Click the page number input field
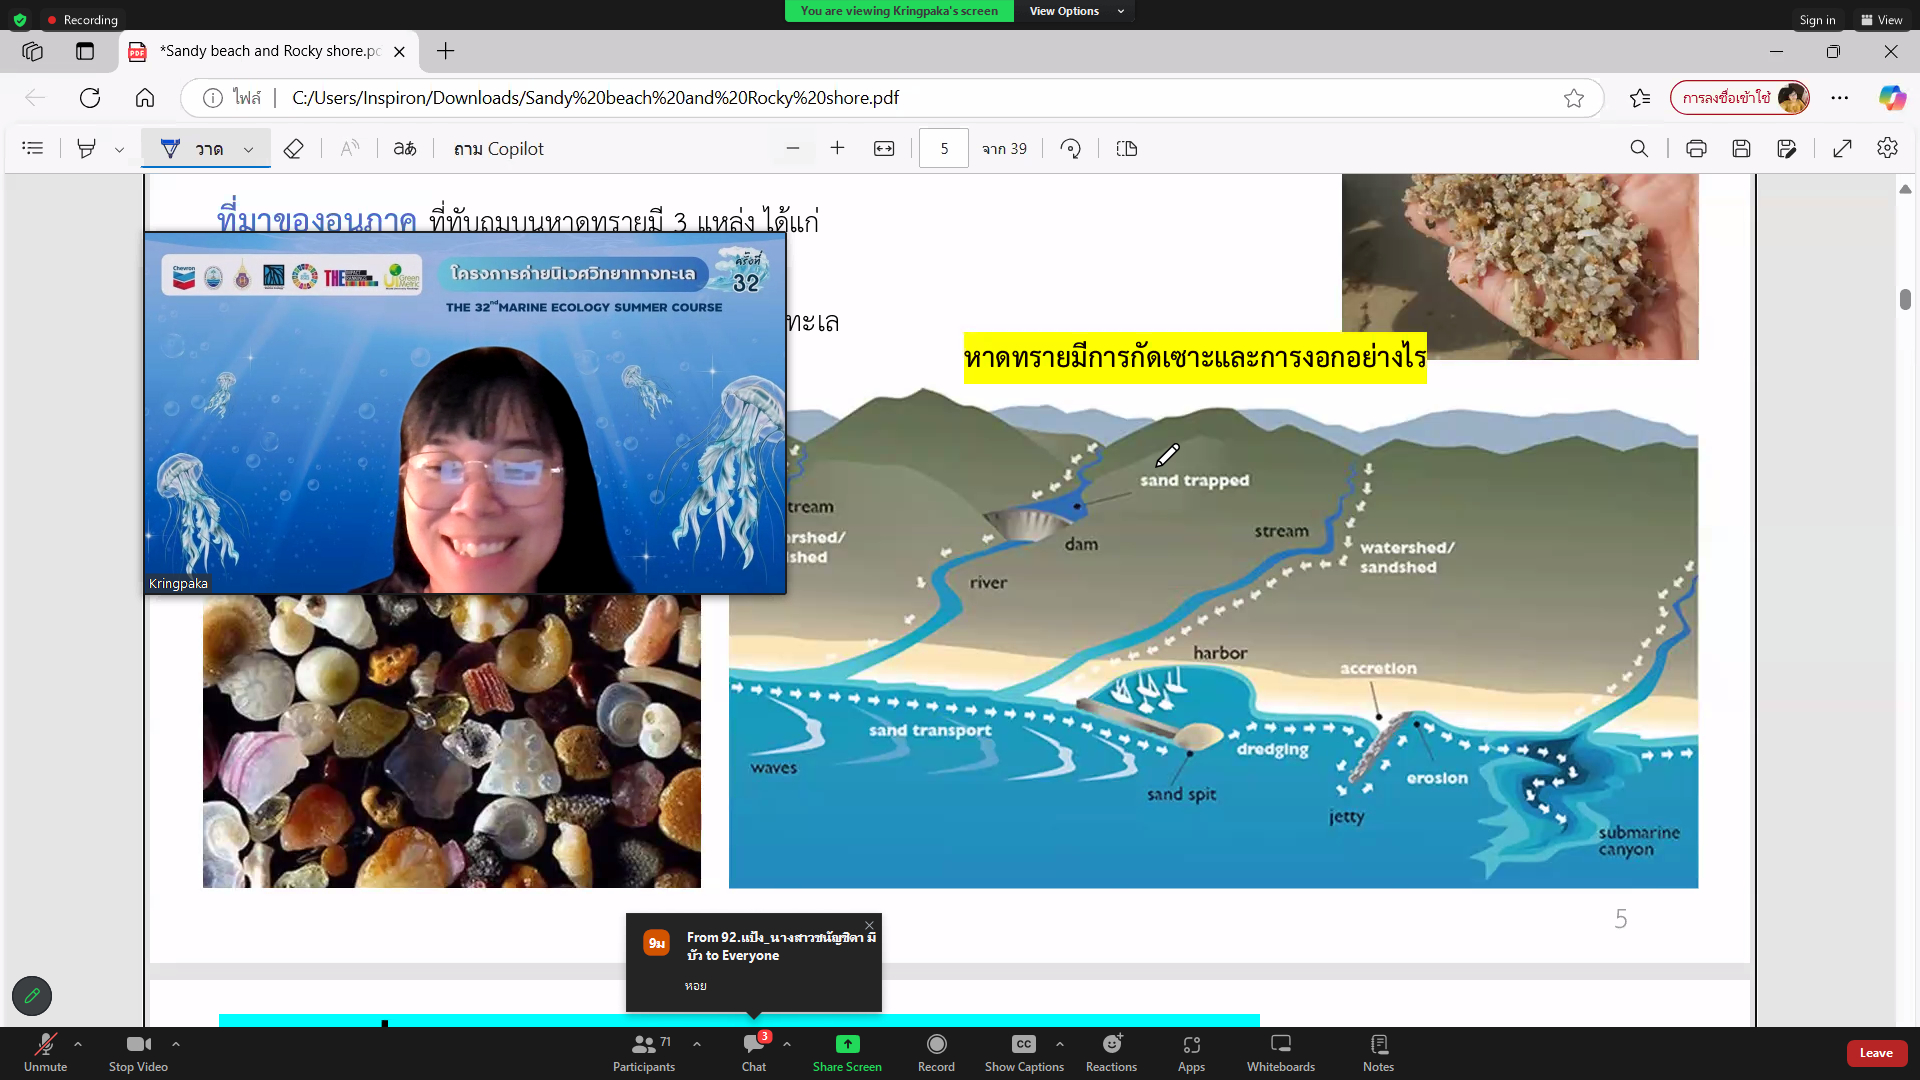This screenshot has height=1080, width=1920. tap(943, 149)
